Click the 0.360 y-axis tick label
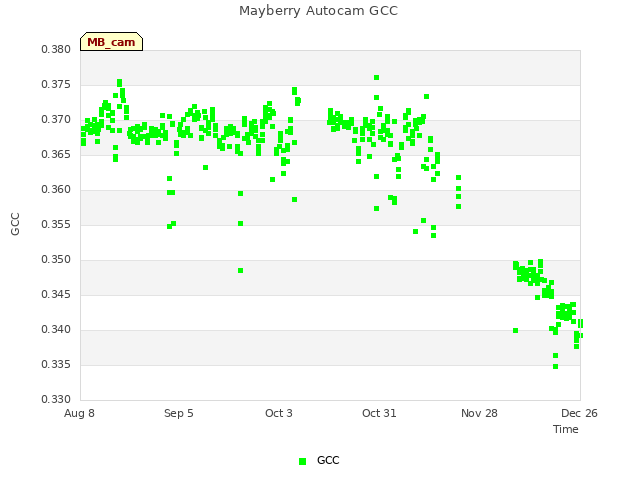640x480 pixels. click(x=56, y=189)
